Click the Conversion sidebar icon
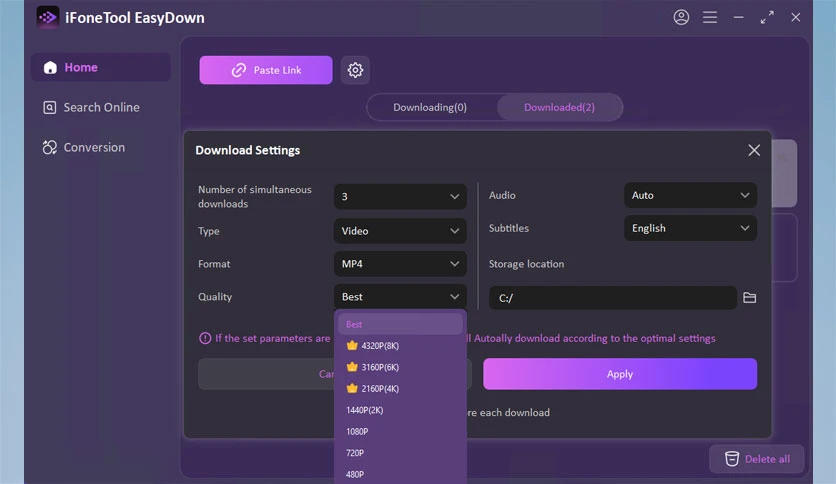 click(50, 147)
